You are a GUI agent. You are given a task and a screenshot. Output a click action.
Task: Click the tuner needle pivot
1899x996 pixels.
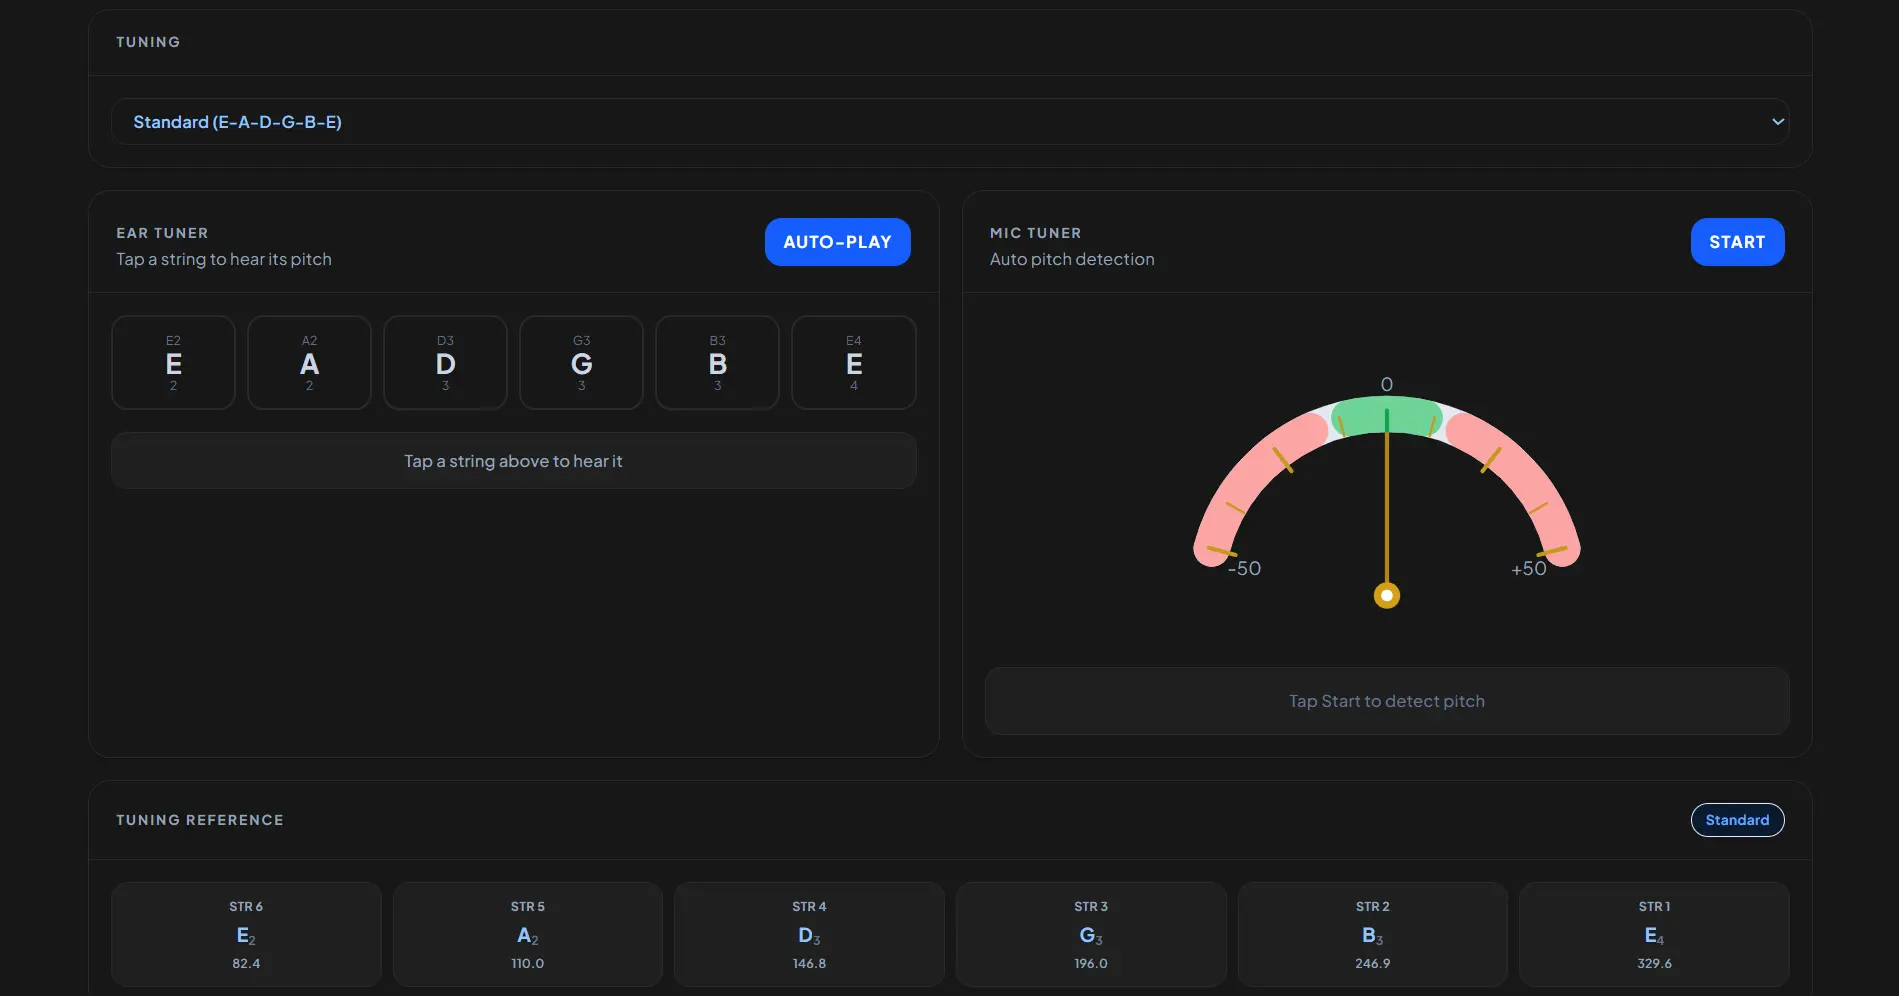click(1386, 596)
